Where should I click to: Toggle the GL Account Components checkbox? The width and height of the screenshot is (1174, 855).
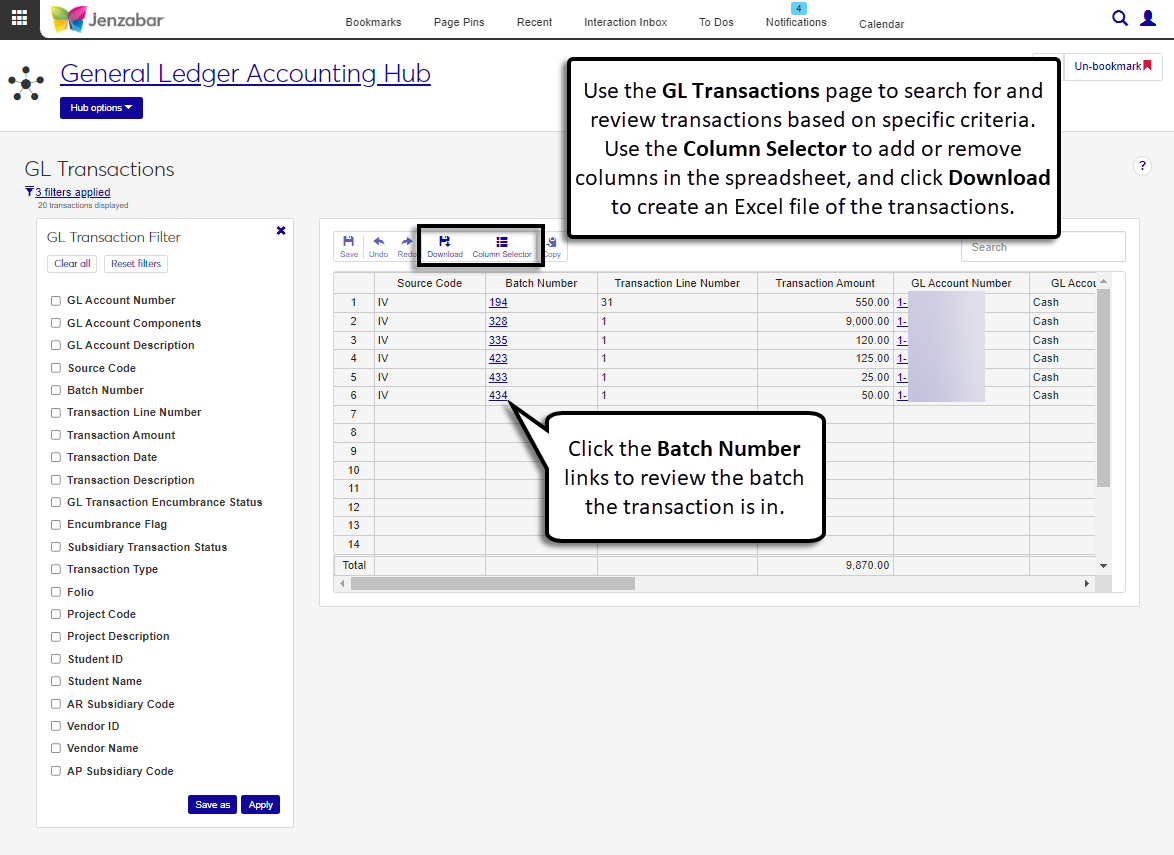point(55,323)
